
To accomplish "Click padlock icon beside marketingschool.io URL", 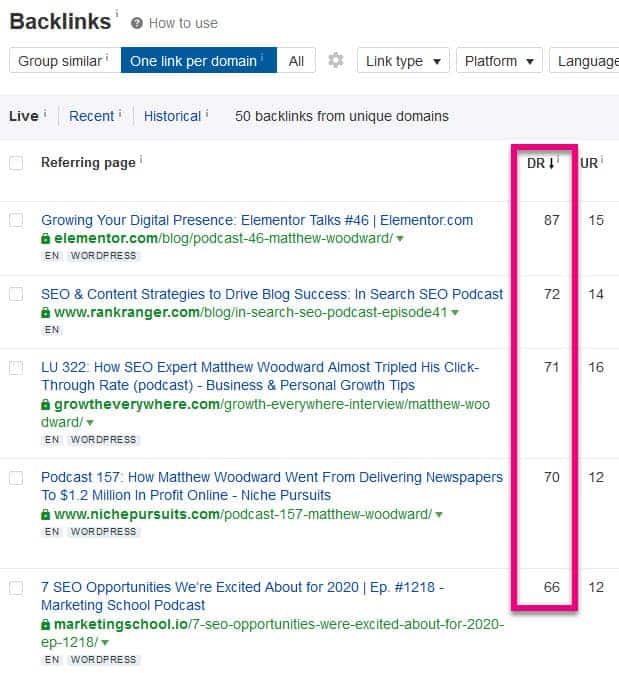I will pos(46,624).
